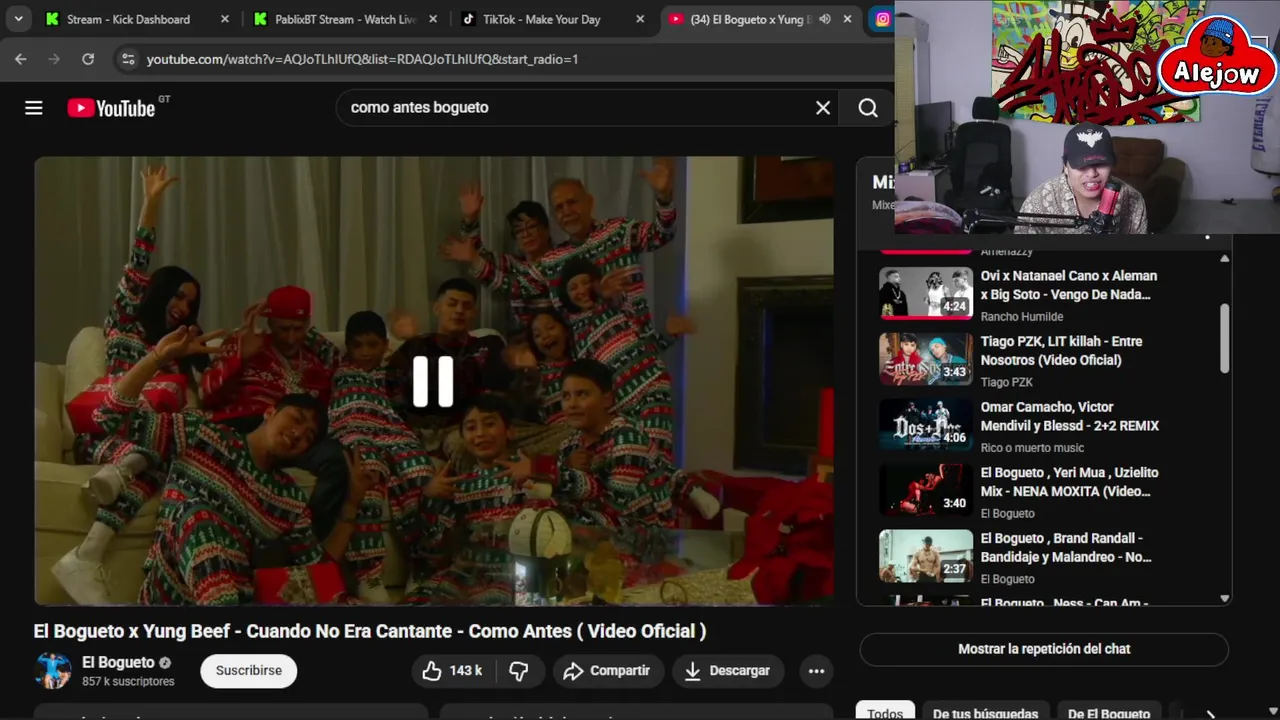The height and width of the screenshot is (720, 1280).
Task: Click the Rico o muerto music text
Action: click(1032, 448)
